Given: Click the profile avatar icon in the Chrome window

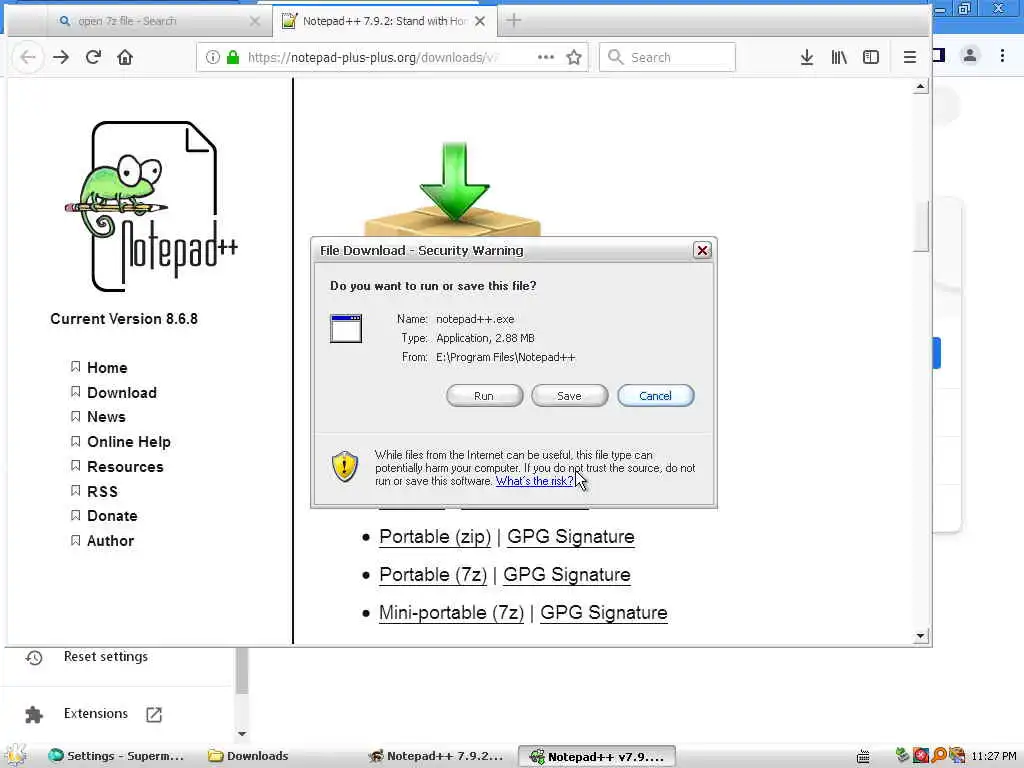Looking at the screenshot, I should (970, 56).
